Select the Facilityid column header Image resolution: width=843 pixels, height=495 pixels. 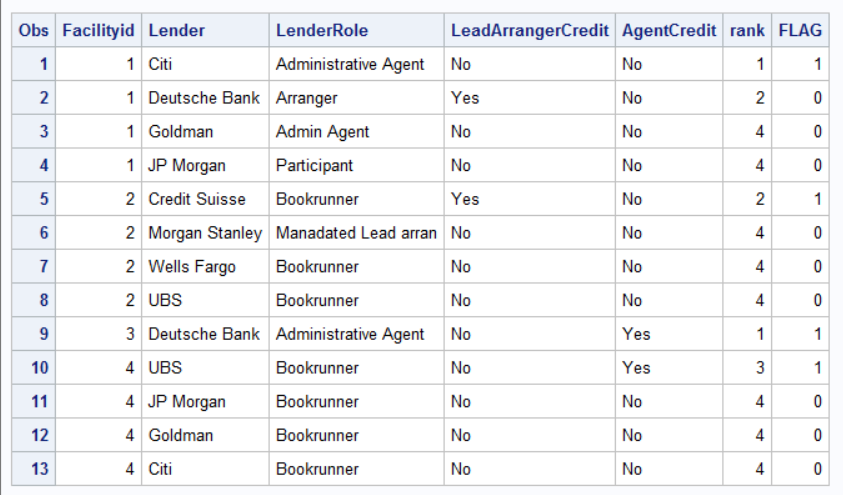click(98, 31)
